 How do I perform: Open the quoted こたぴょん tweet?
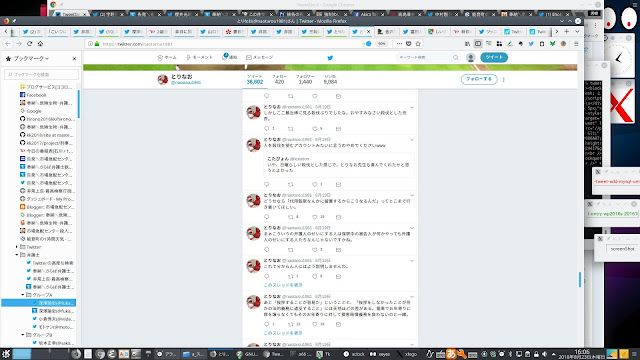339,164
